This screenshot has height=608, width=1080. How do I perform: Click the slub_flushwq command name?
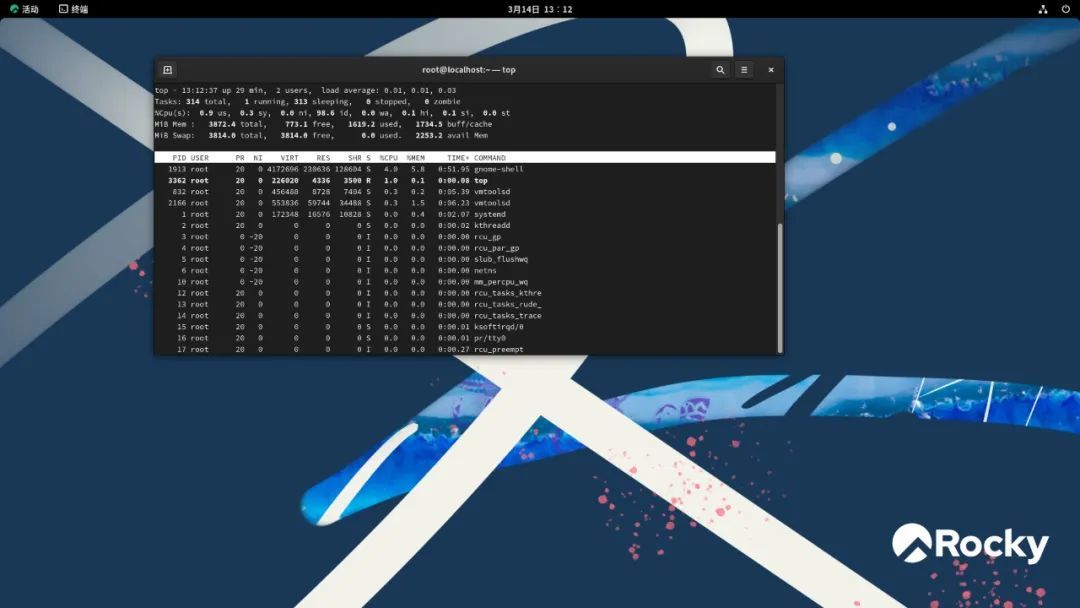pos(501,259)
